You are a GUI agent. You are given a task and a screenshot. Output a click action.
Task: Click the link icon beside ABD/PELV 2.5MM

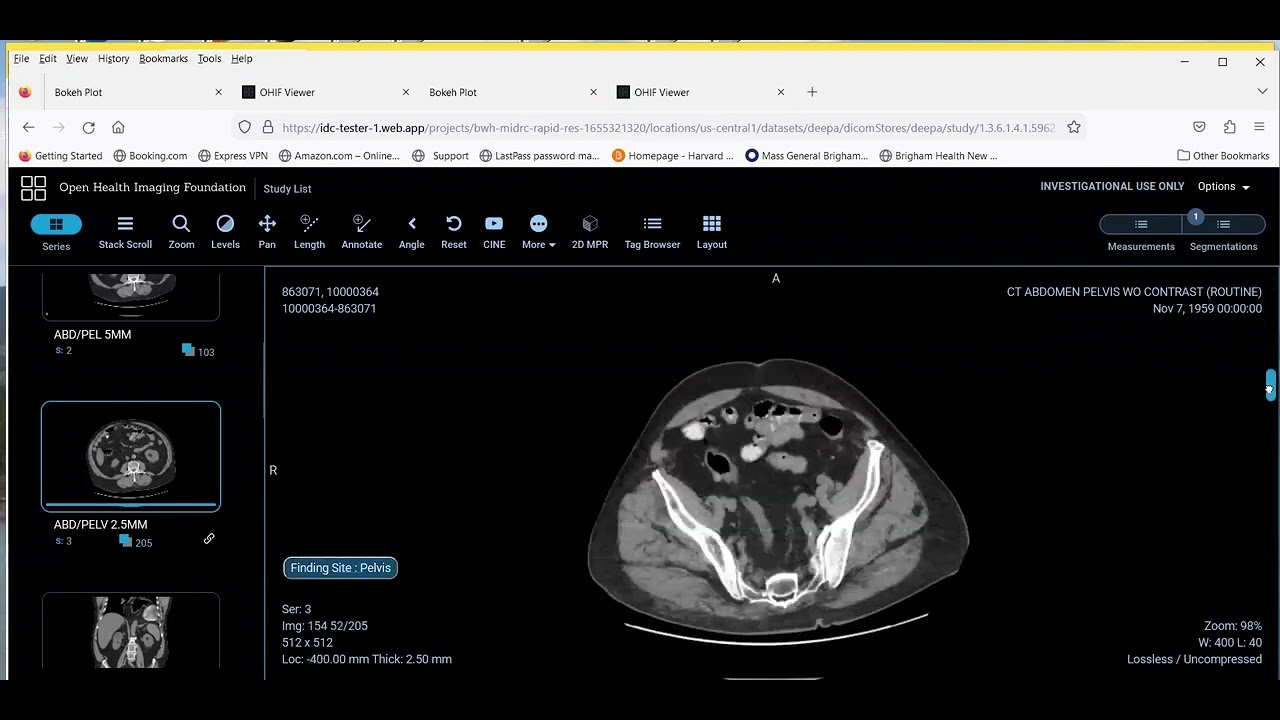point(209,538)
